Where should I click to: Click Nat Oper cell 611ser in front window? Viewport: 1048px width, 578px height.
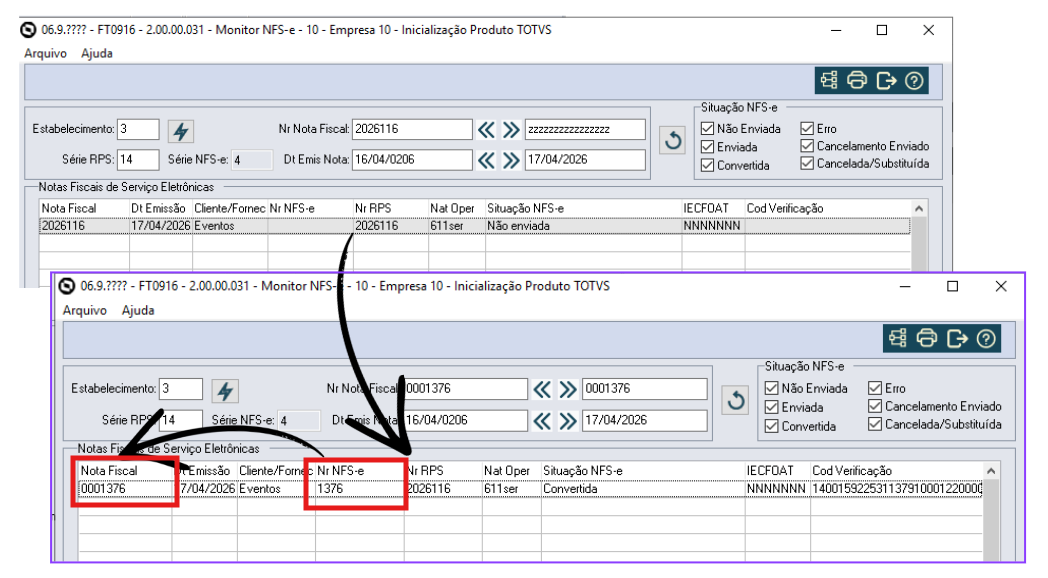click(511, 489)
